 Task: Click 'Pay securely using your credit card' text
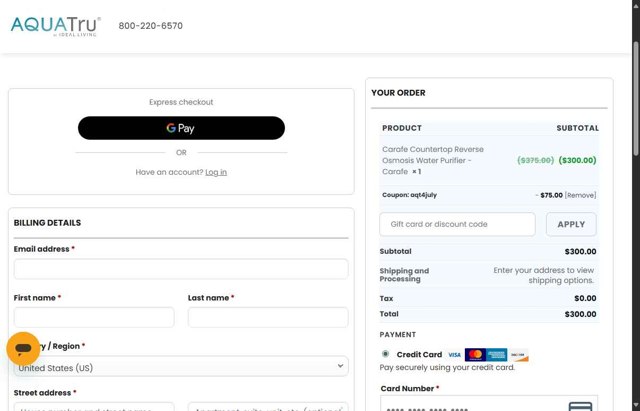tap(447, 367)
